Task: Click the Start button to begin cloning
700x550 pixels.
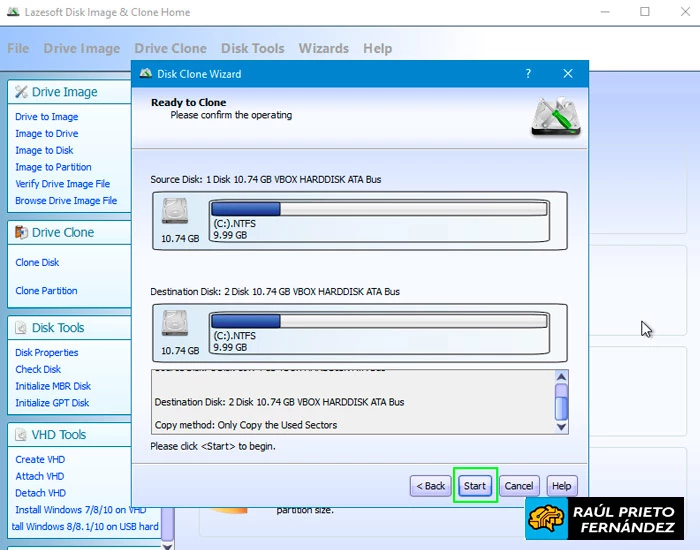Action: (x=475, y=486)
